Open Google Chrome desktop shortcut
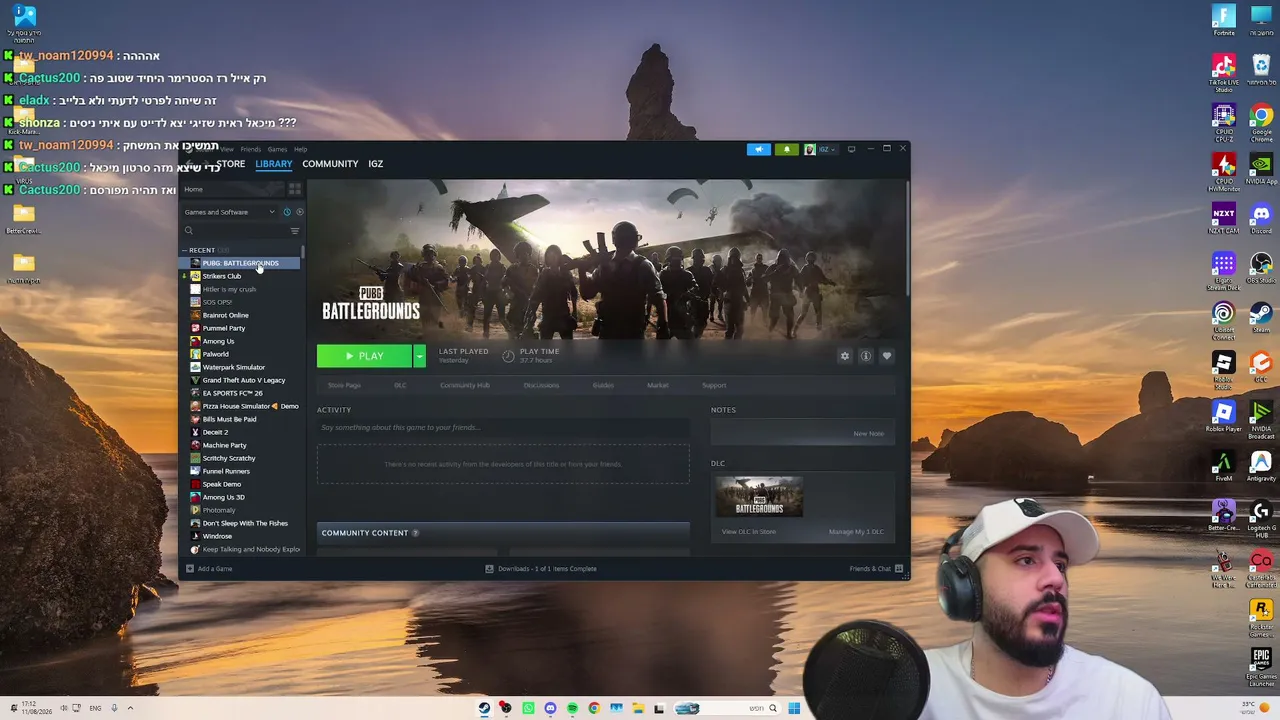Viewport: 1280px width, 720px height. pos(1261,120)
